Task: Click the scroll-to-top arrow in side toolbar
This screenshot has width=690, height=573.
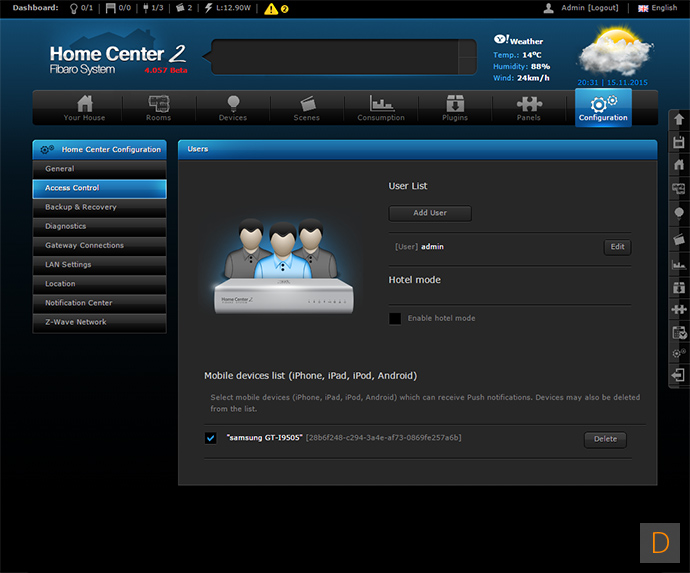Action: (679, 119)
